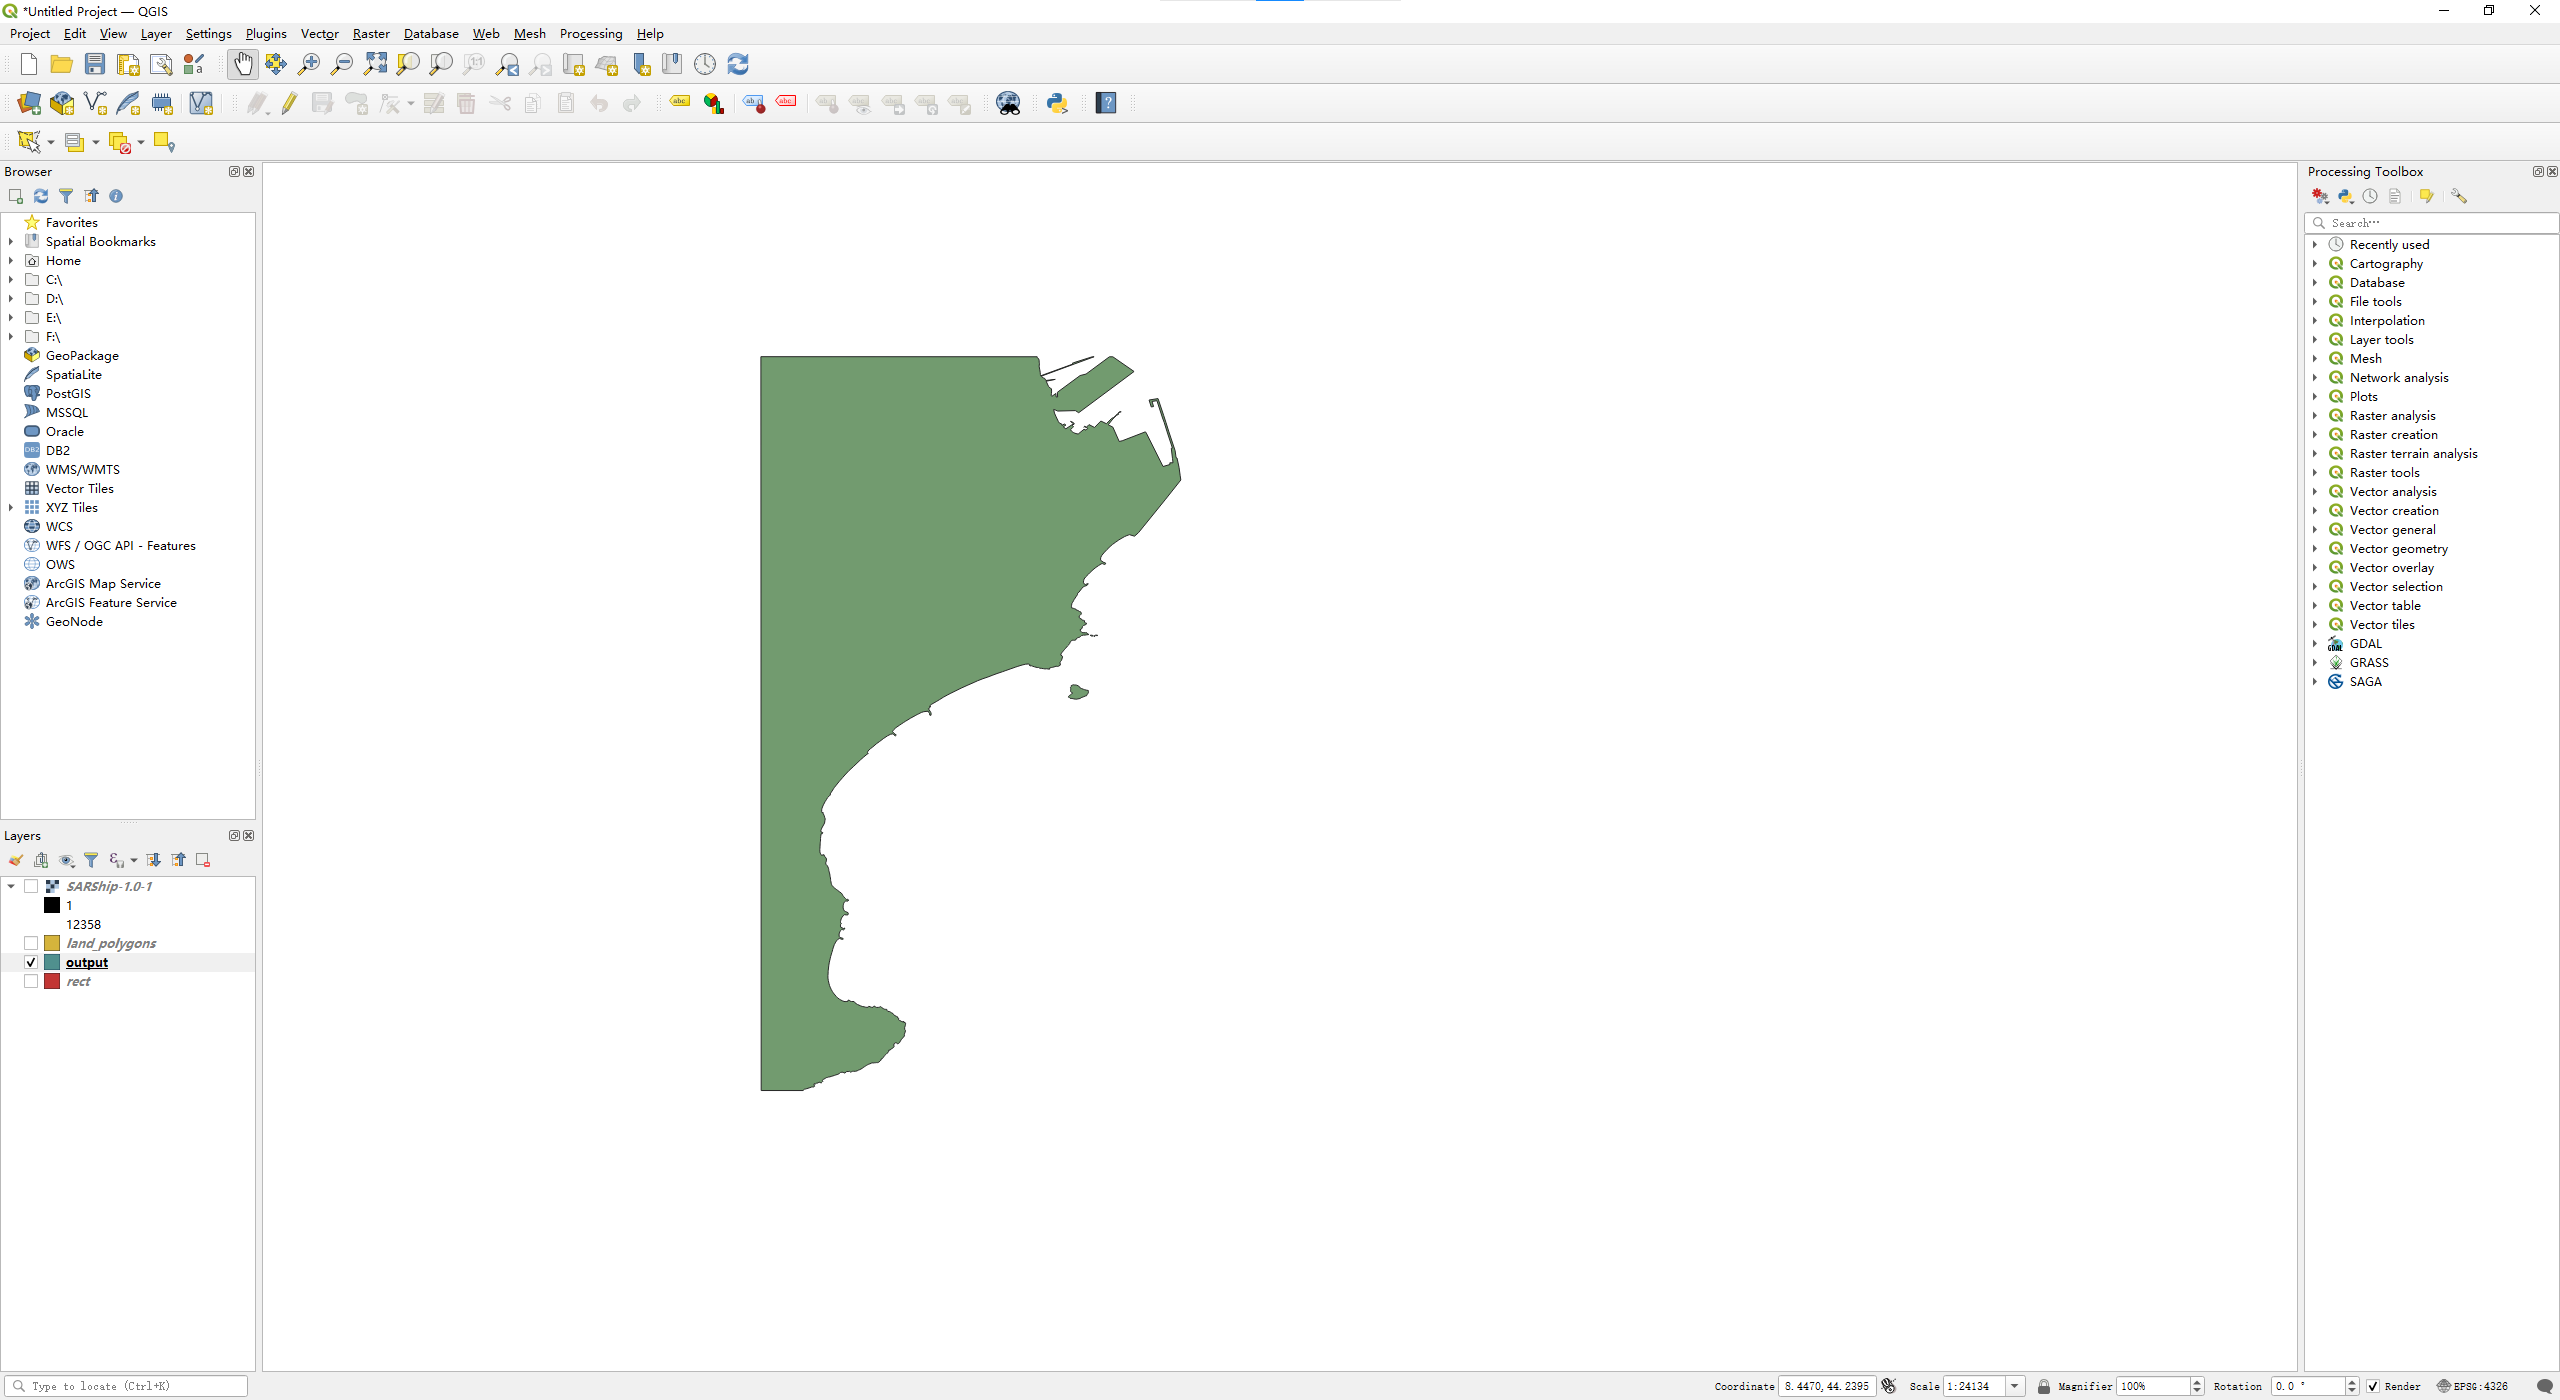
Task: Select WMS/WMTS in Browser panel
Action: pos(83,470)
